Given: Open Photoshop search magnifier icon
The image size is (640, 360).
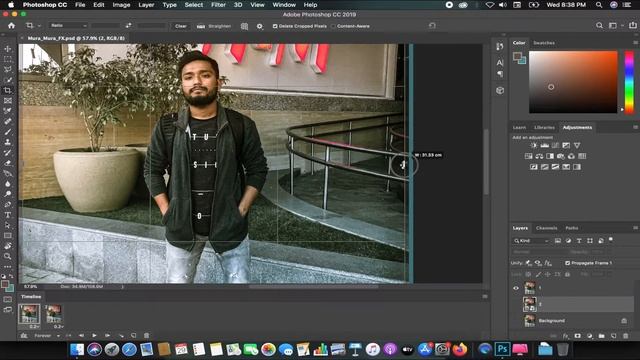Looking at the screenshot, I should (599, 26).
